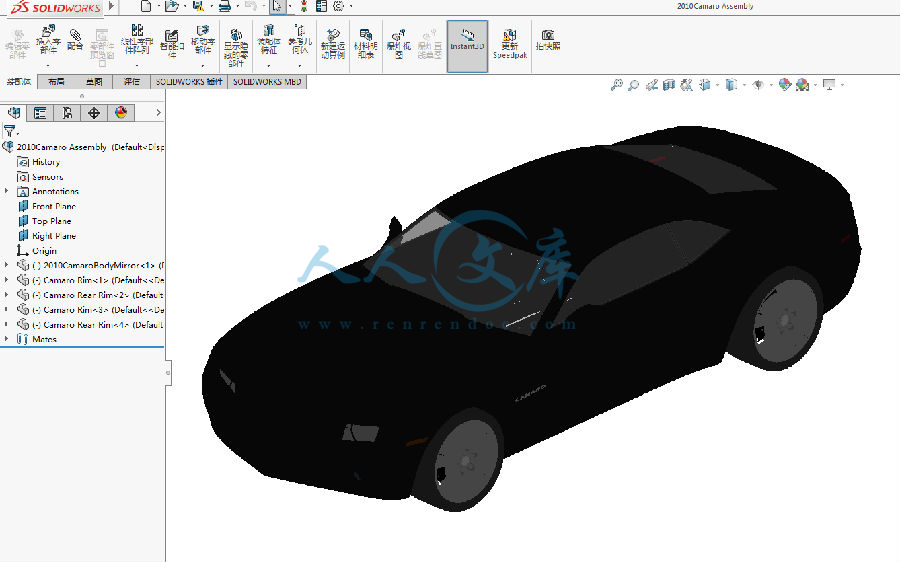Click the Mate paperclip tool

click(x=75, y=40)
